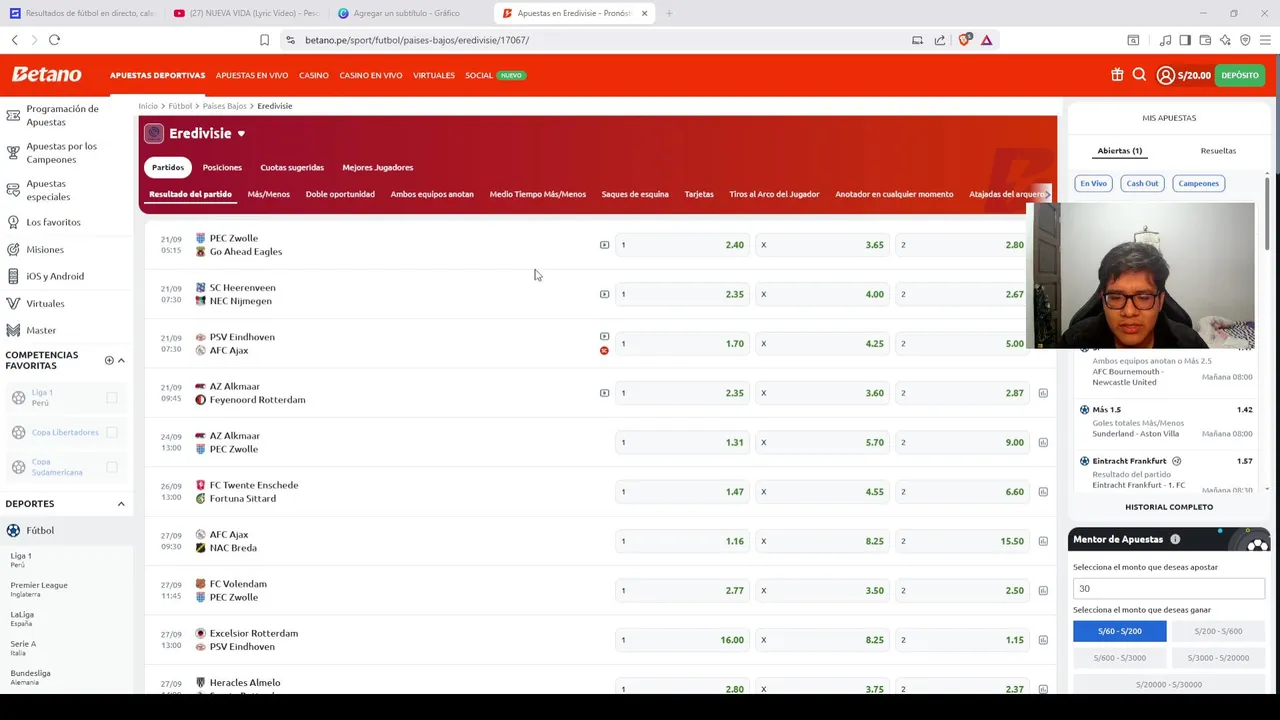
Task: Open stats icon for AFC Ajax vs NAC Breda
Action: click(1043, 541)
